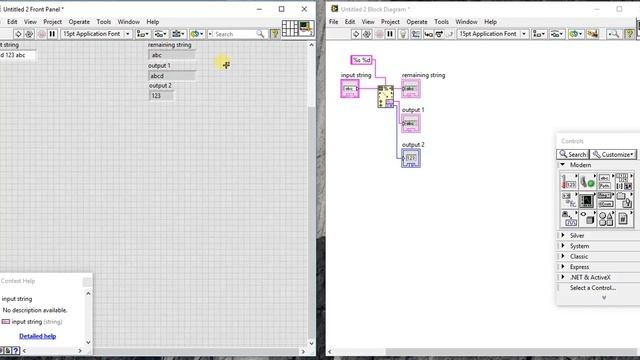Open Decorations subpalette in Modern controls
The image size is (640, 360).
tap(606, 219)
